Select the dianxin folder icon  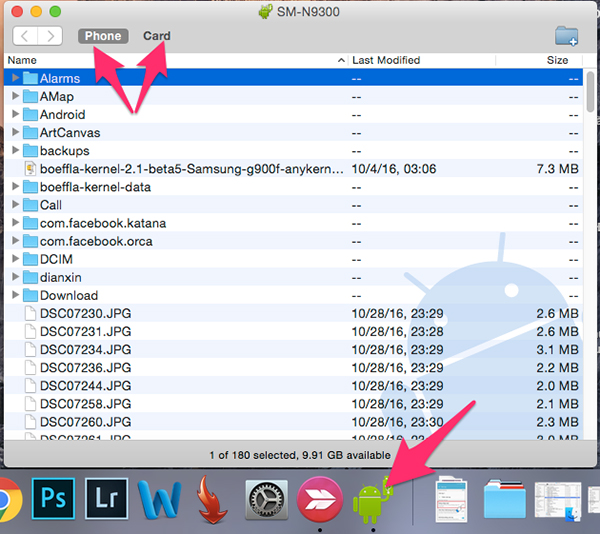pyautogui.click(x=30, y=277)
